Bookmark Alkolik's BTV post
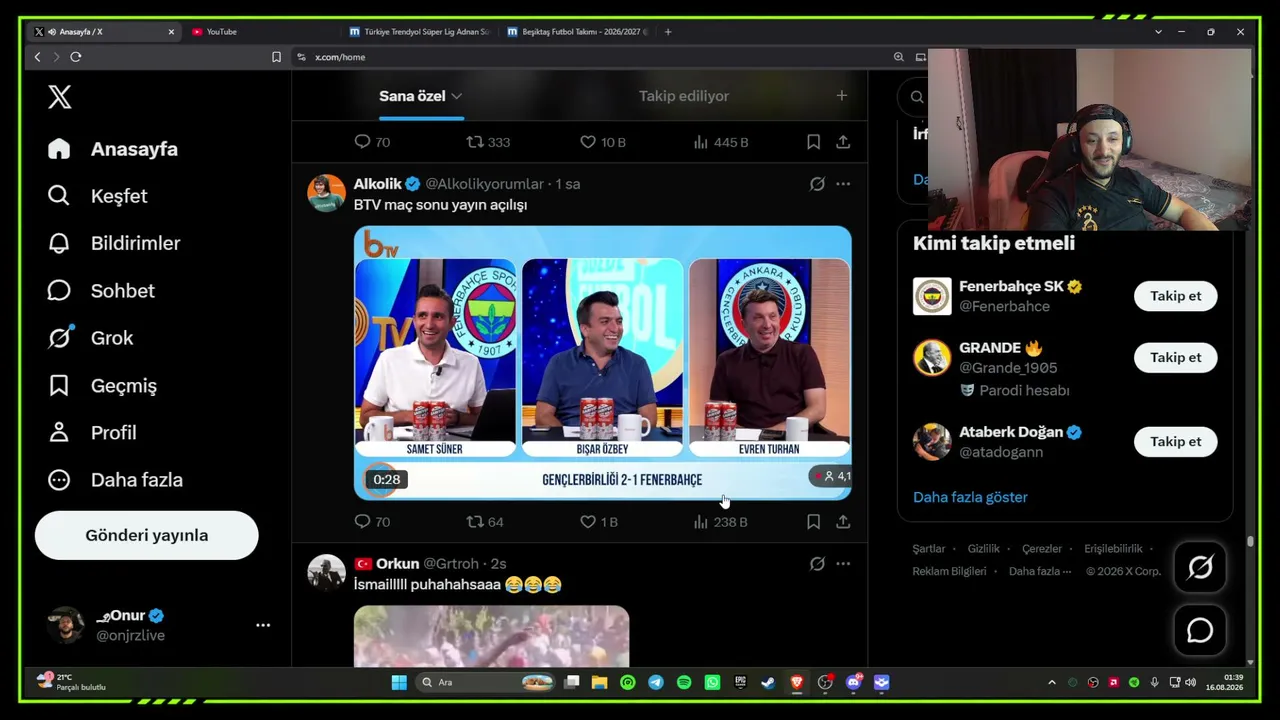The image size is (1280, 720). 814,522
